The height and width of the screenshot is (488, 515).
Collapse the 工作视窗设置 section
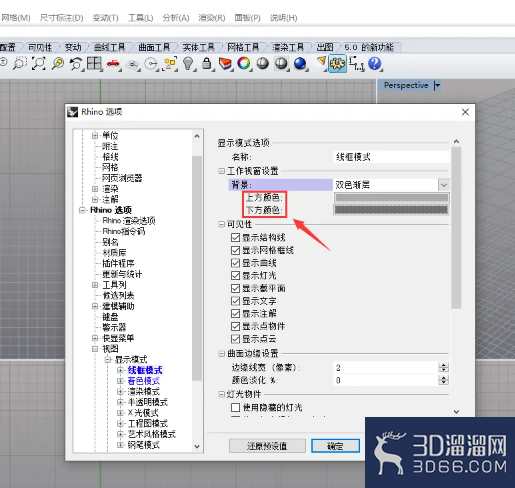(x=221, y=171)
